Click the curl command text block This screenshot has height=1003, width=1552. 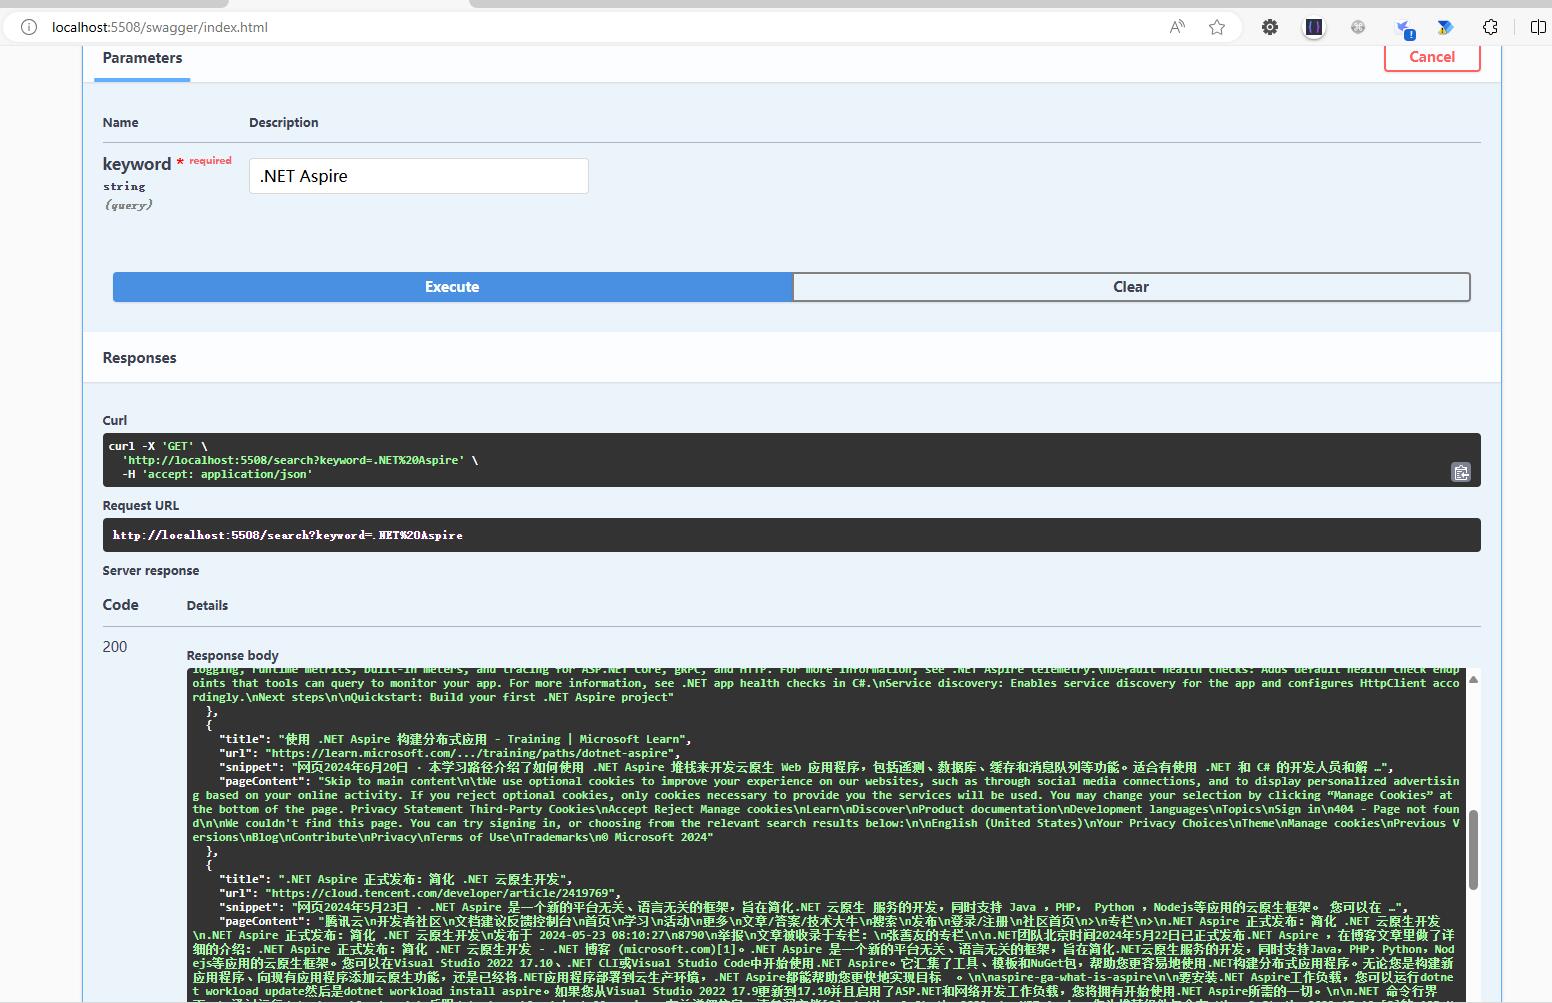coord(791,460)
